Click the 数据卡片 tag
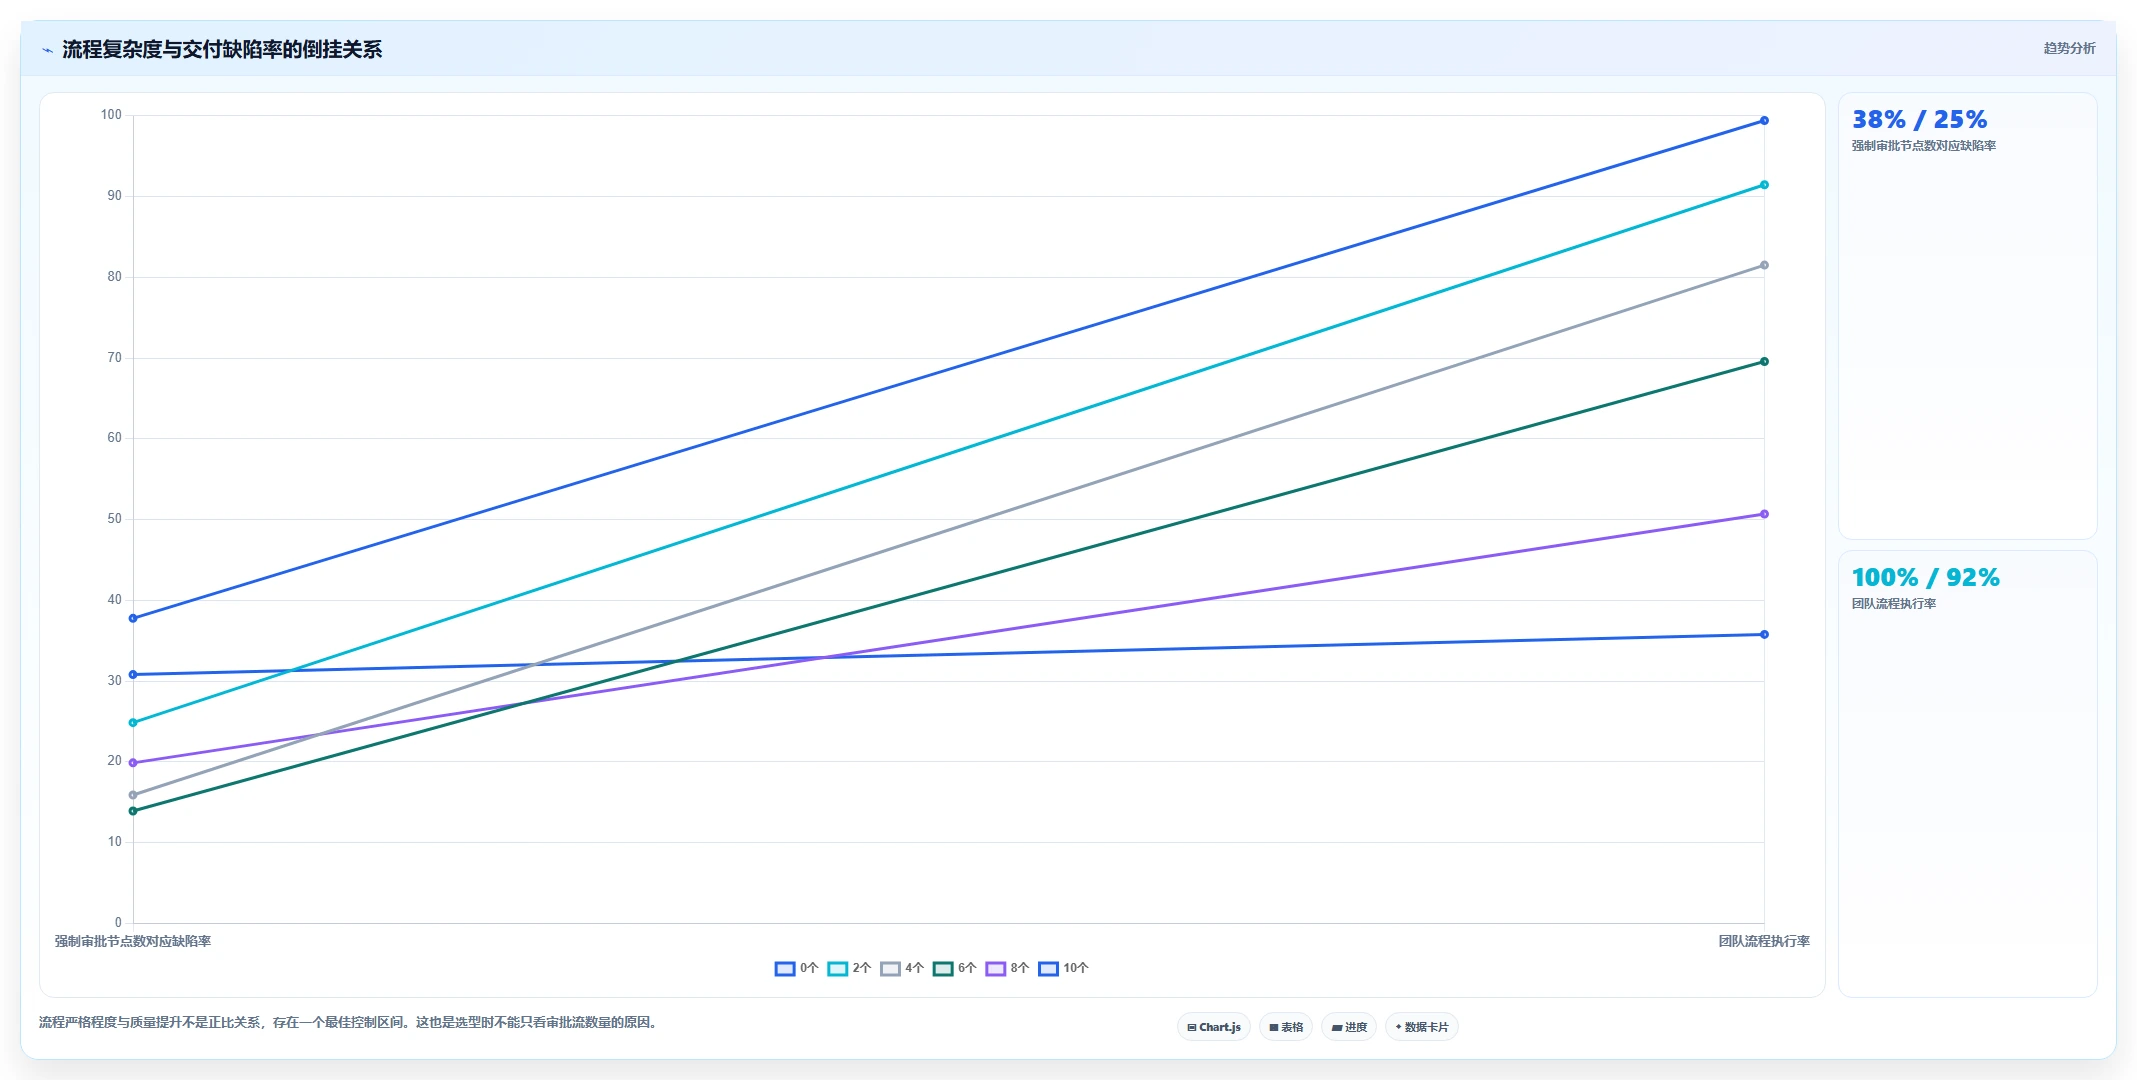The width and height of the screenshot is (2137, 1080). coord(1422,1027)
